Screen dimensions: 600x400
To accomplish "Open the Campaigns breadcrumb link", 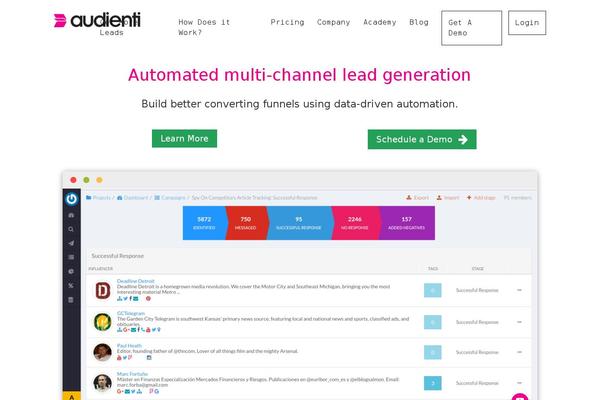I will coord(170,198).
